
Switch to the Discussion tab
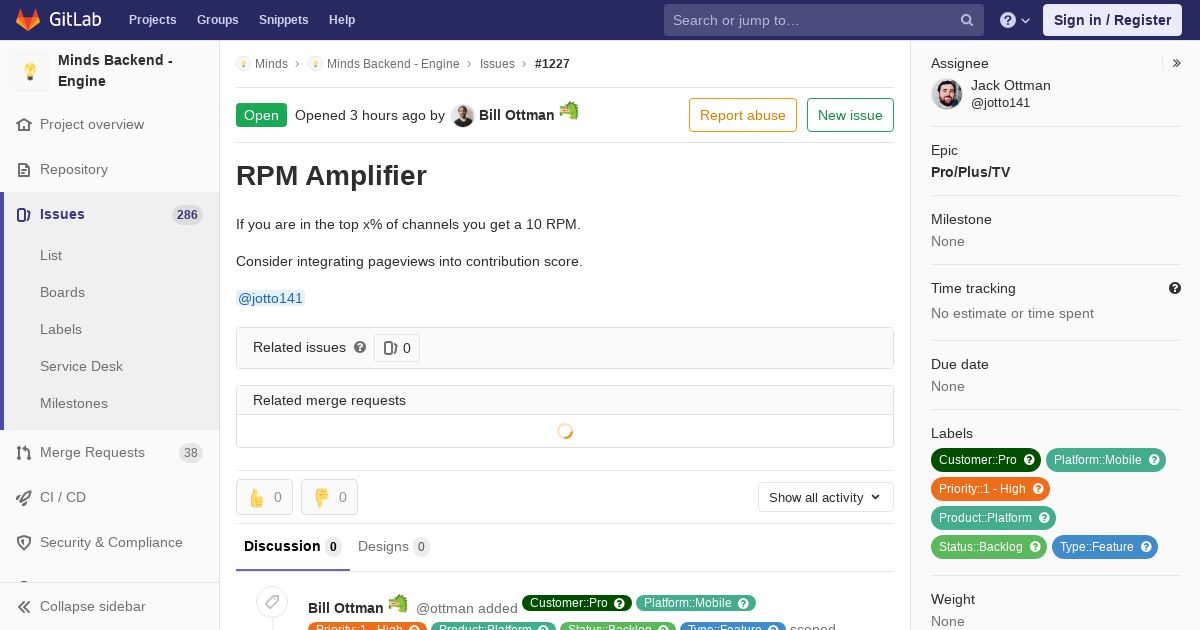click(x=293, y=546)
